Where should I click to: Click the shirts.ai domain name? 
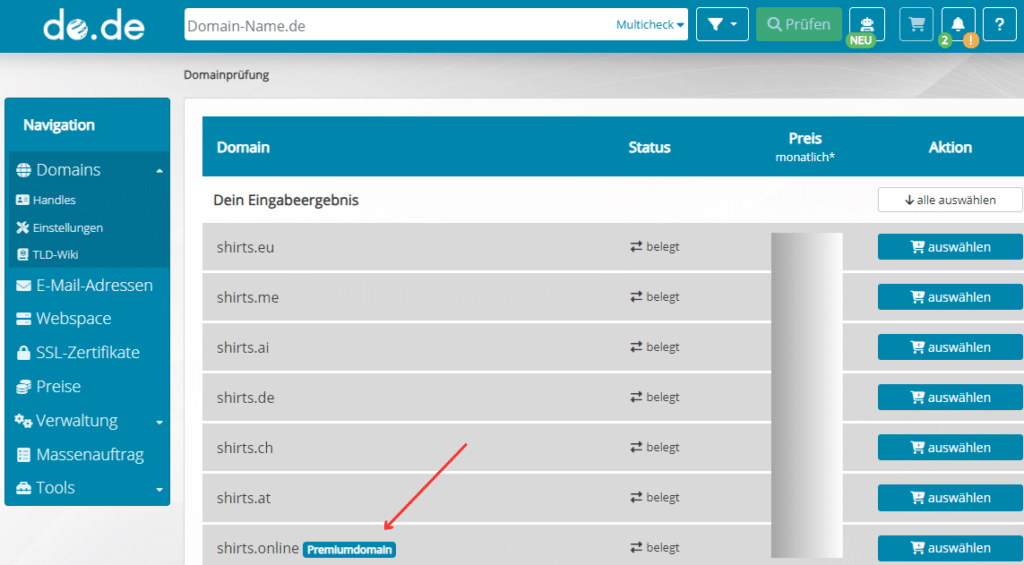(x=243, y=347)
